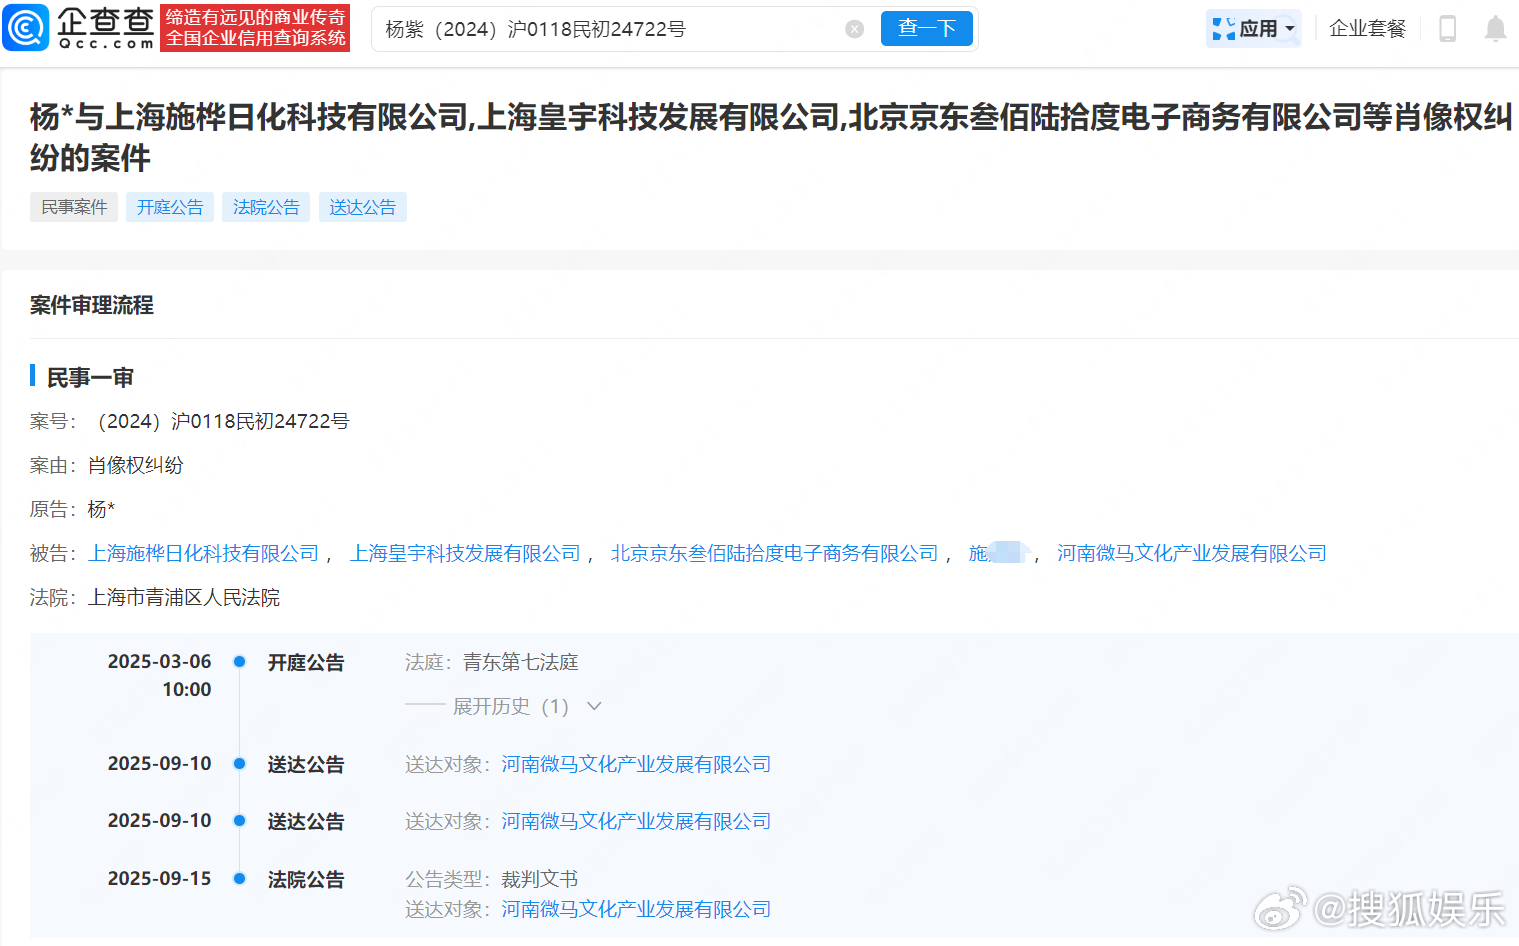Expand the 应用 dropdown arrow

[1290, 29]
